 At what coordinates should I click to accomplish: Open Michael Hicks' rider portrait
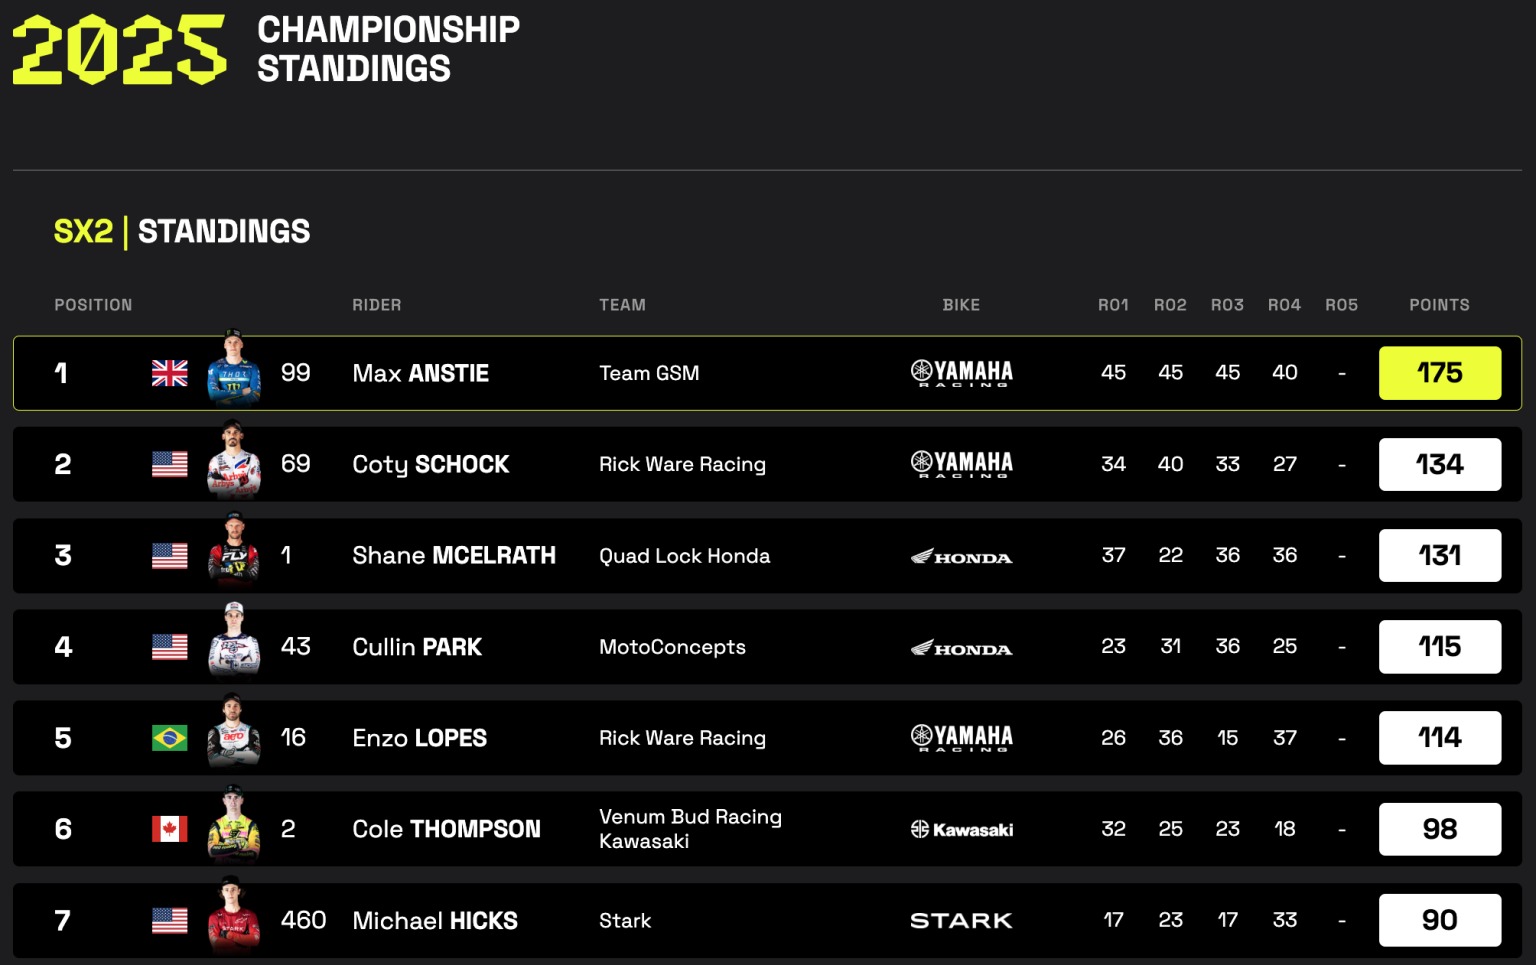233,915
